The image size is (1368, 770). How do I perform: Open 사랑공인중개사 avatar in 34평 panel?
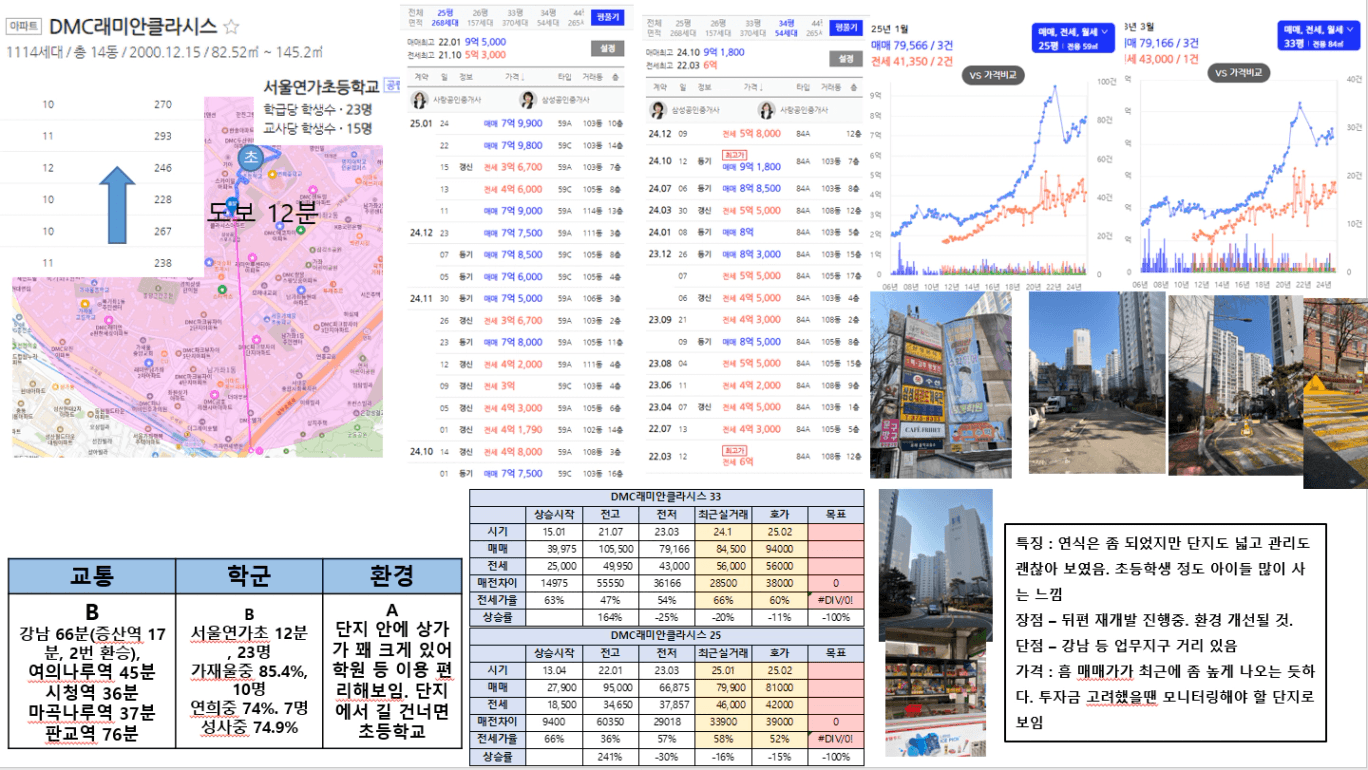[x=765, y=110]
